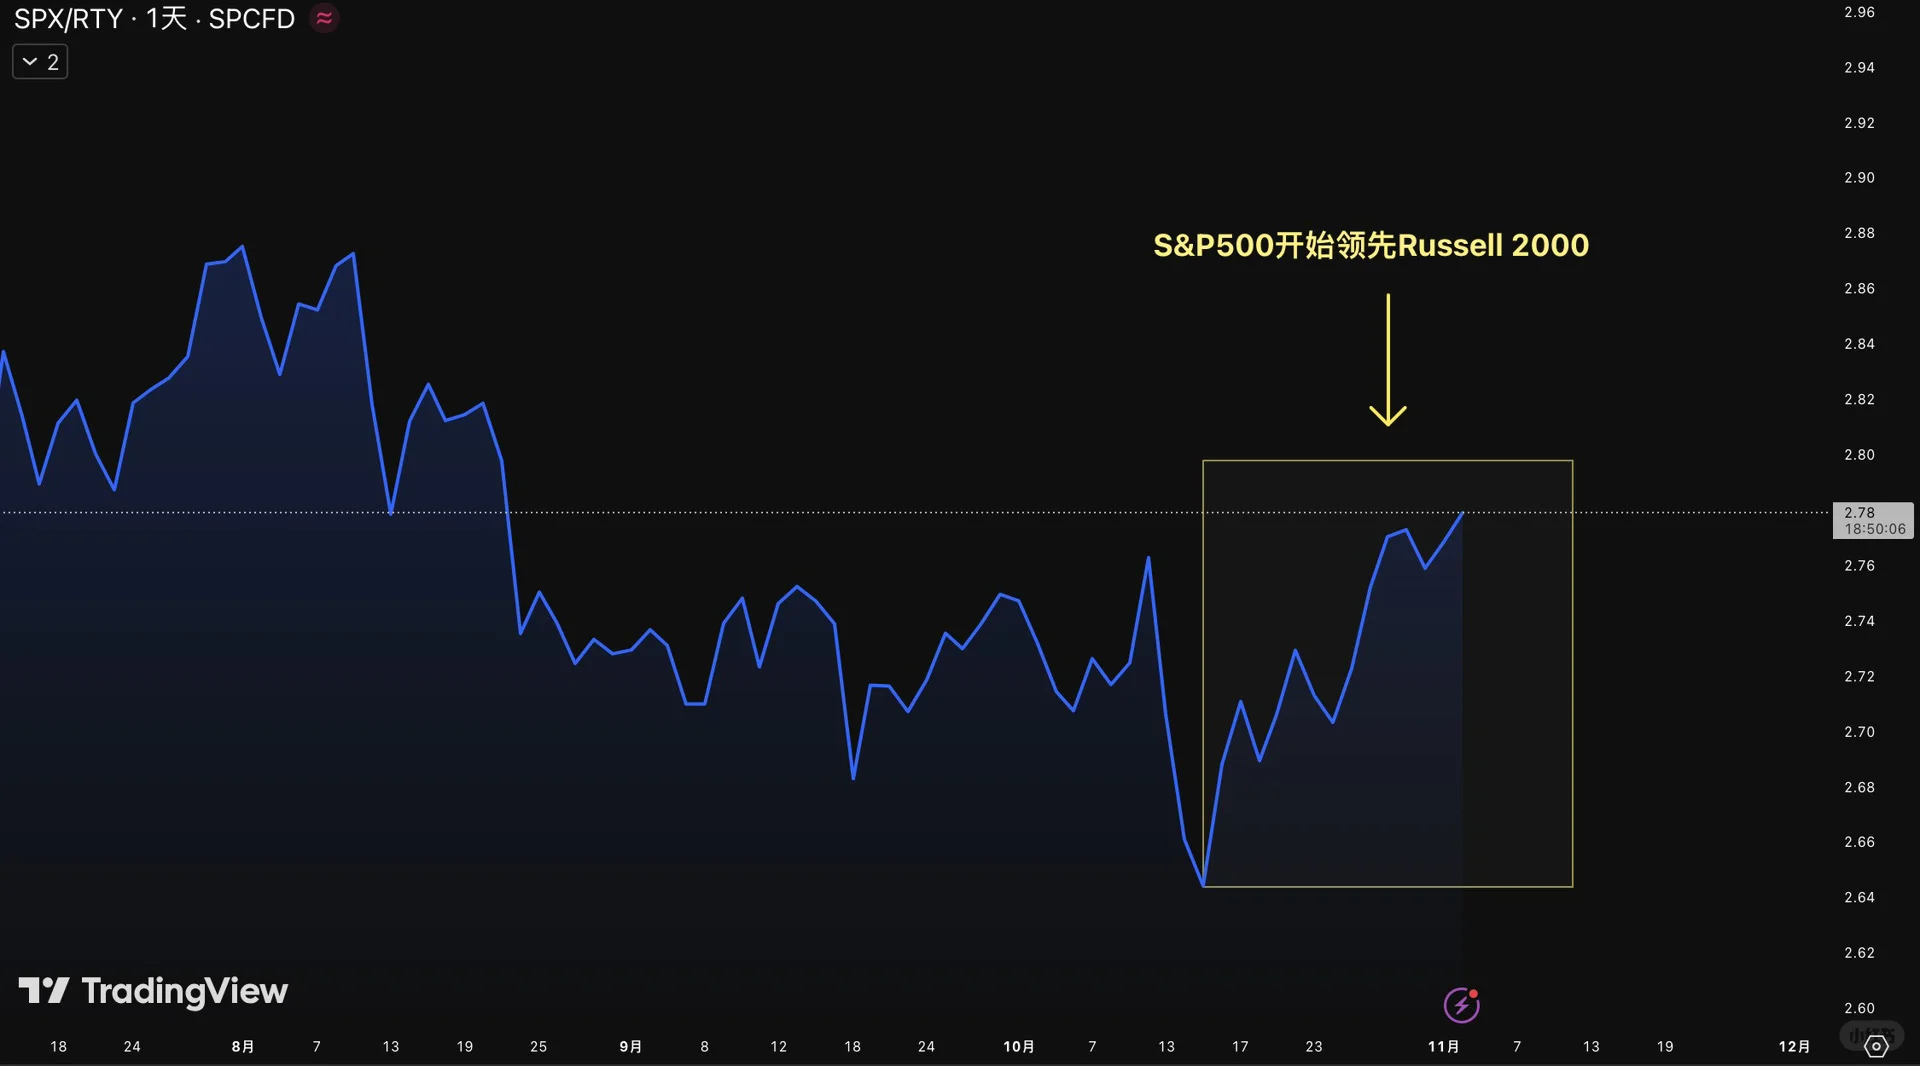Select the 2.80 price axis label

click(1859, 455)
